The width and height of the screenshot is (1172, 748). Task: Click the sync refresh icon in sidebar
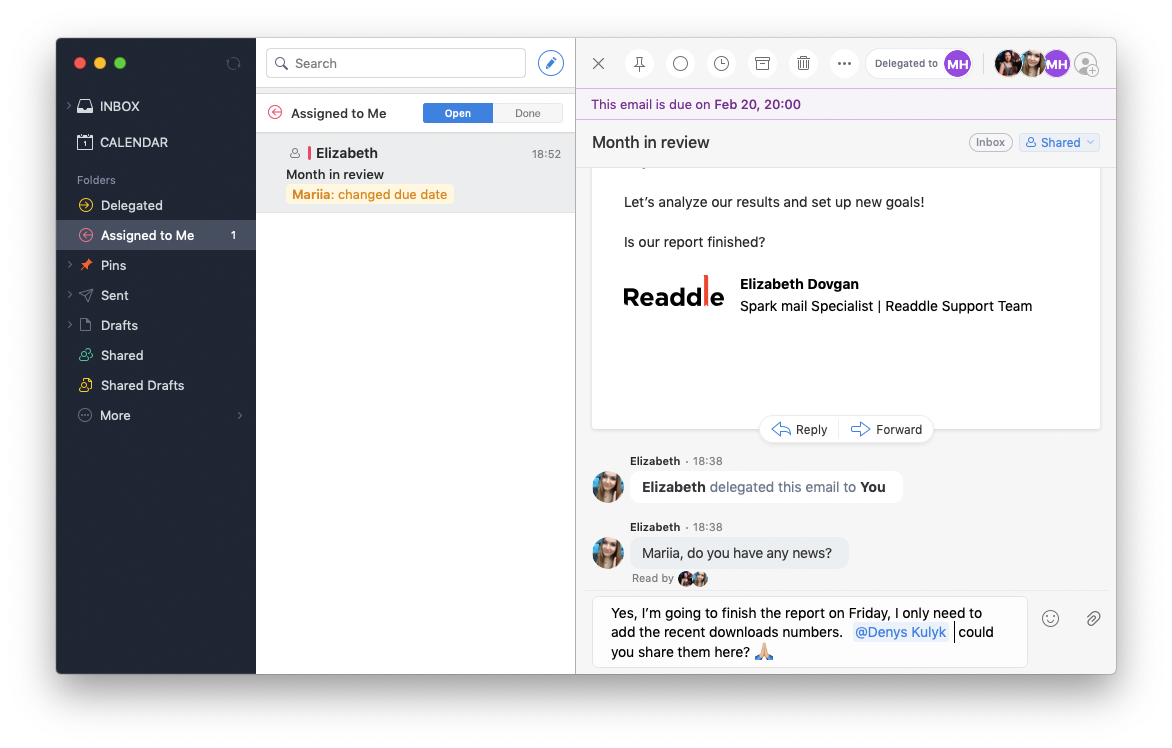[x=233, y=64]
